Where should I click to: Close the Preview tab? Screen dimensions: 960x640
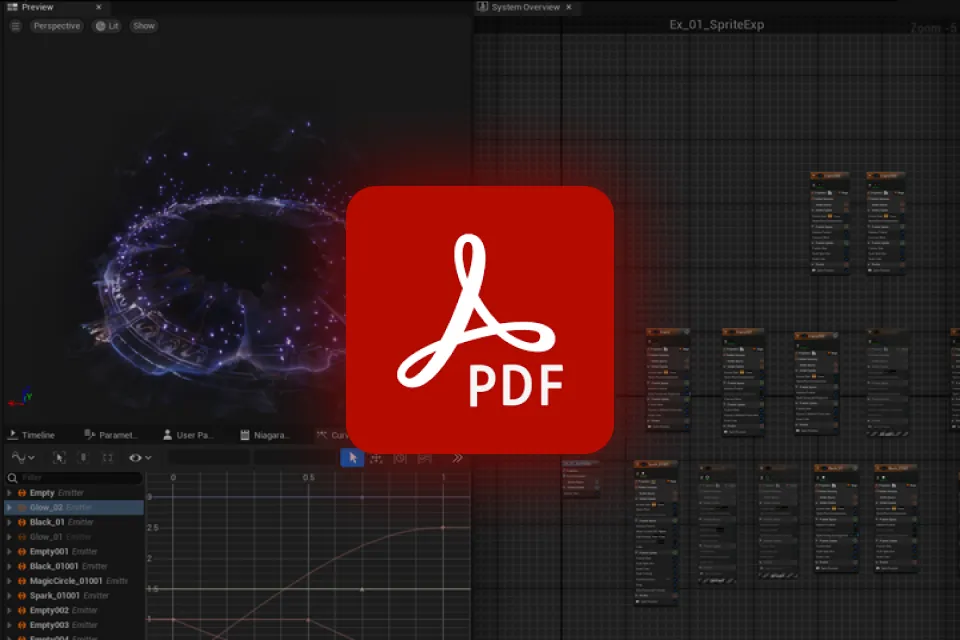99,7
